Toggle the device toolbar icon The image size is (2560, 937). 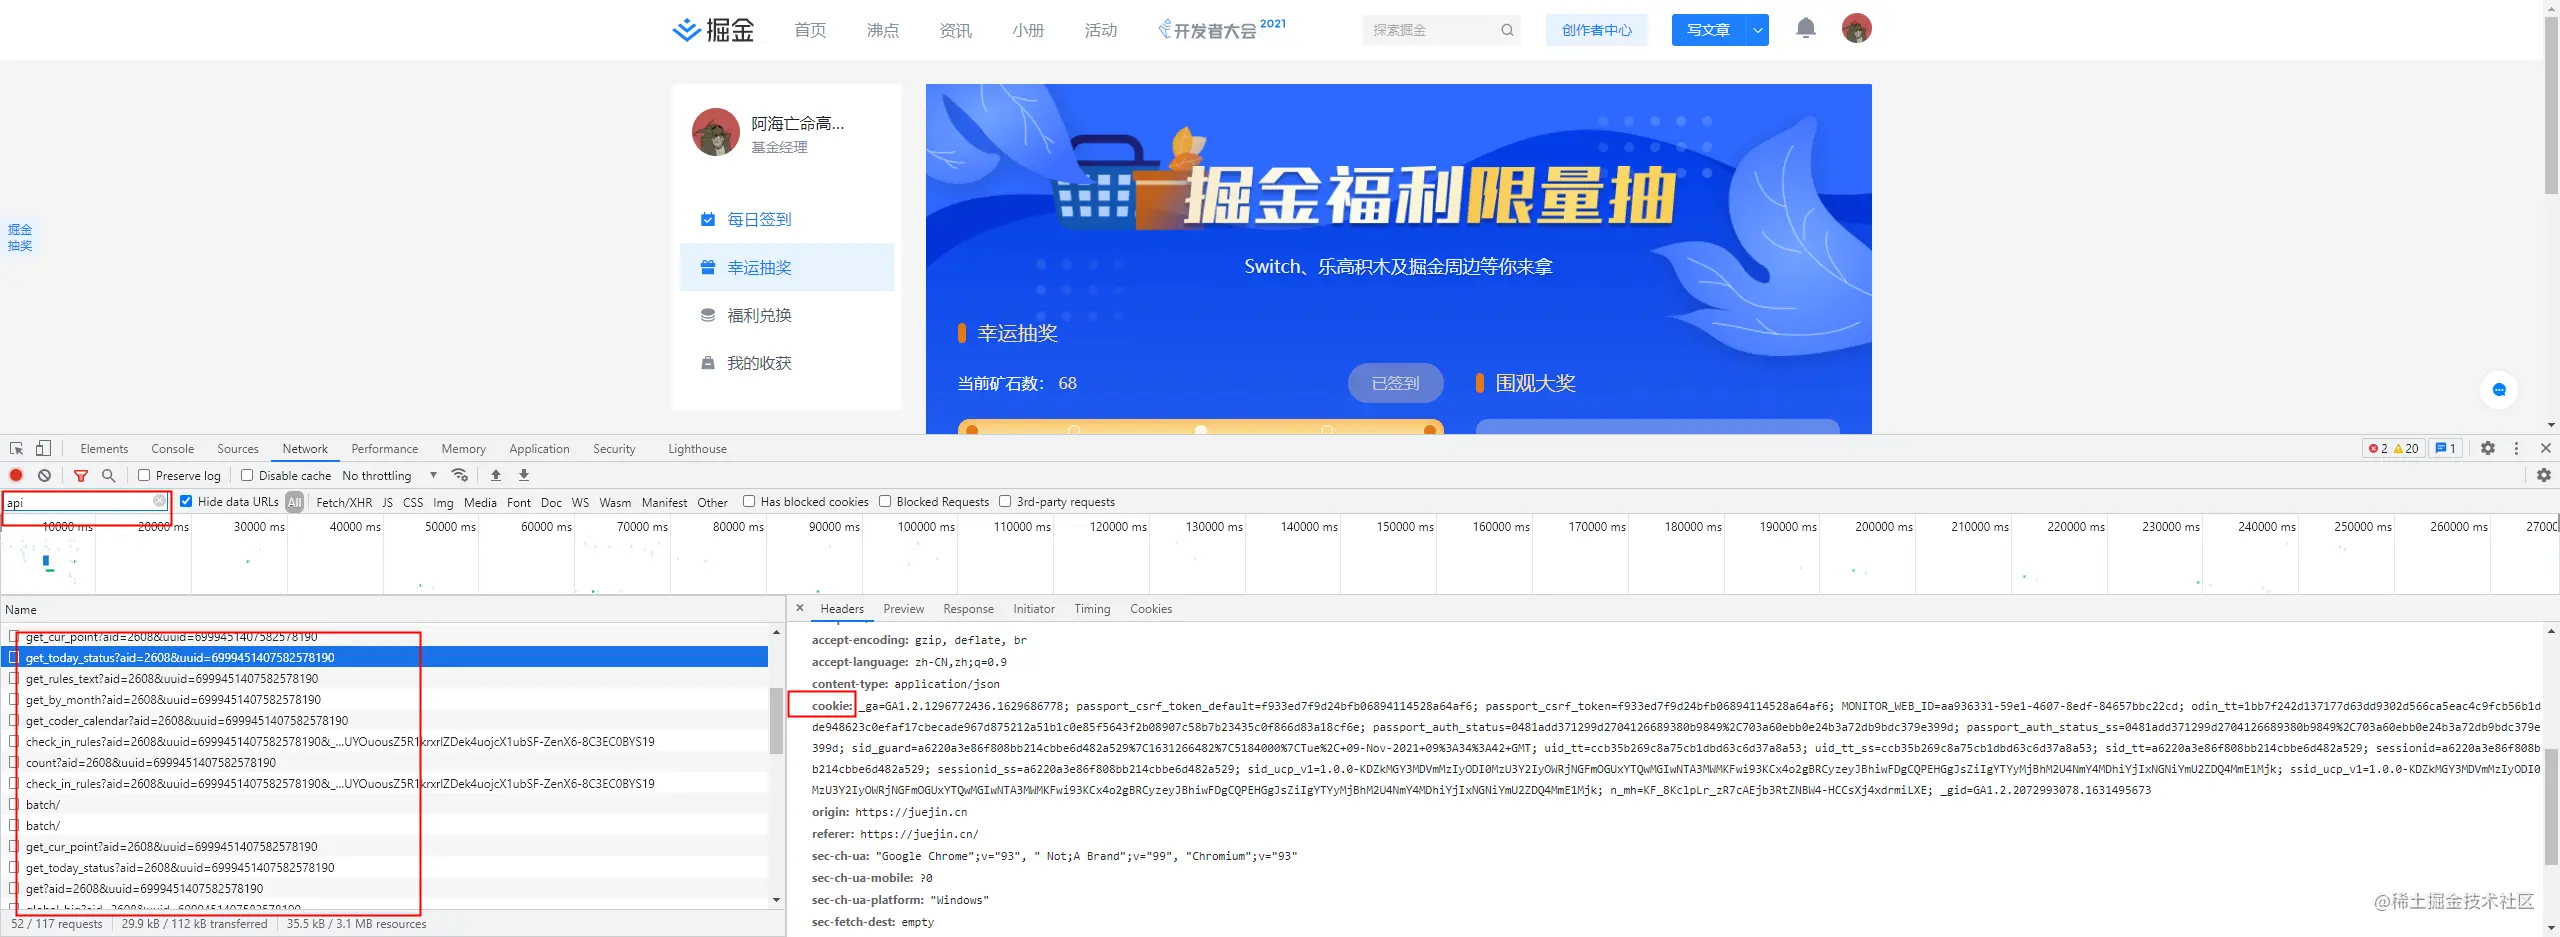click(x=43, y=449)
